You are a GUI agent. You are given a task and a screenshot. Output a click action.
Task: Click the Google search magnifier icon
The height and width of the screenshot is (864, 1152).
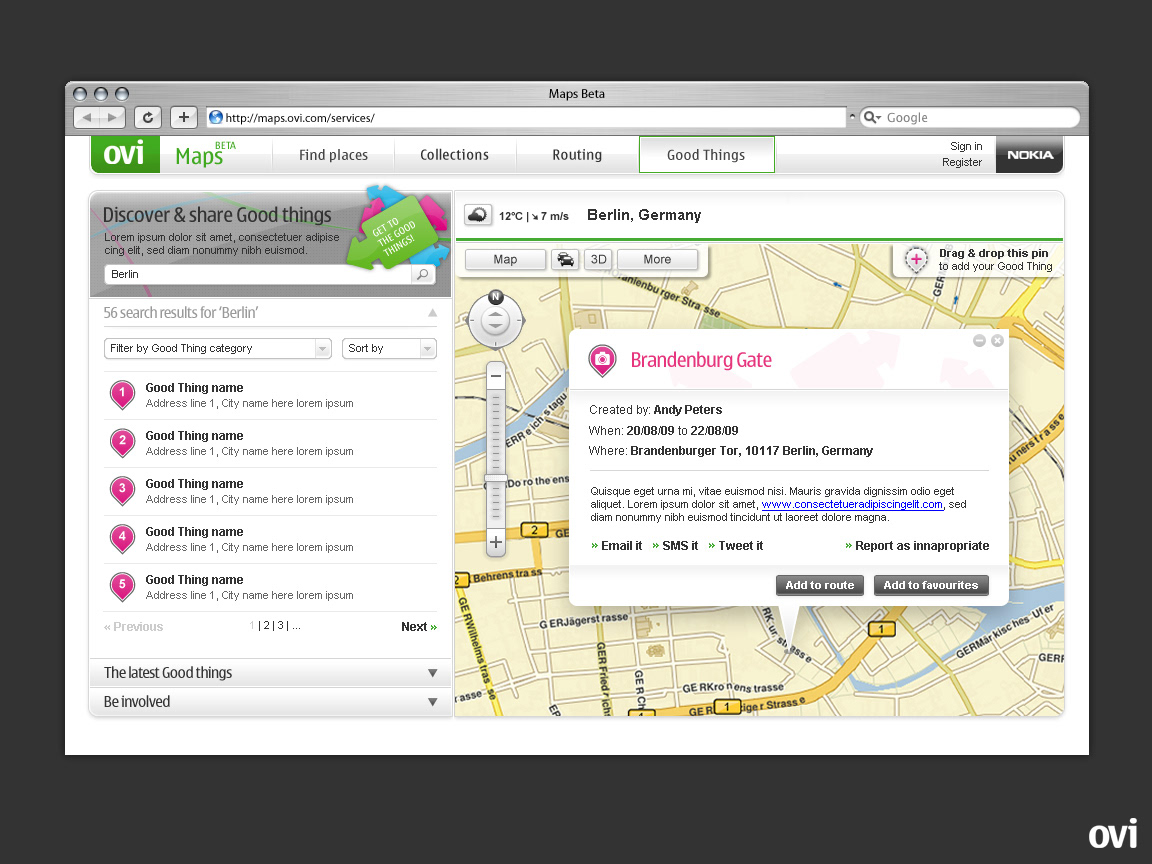pos(870,118)
